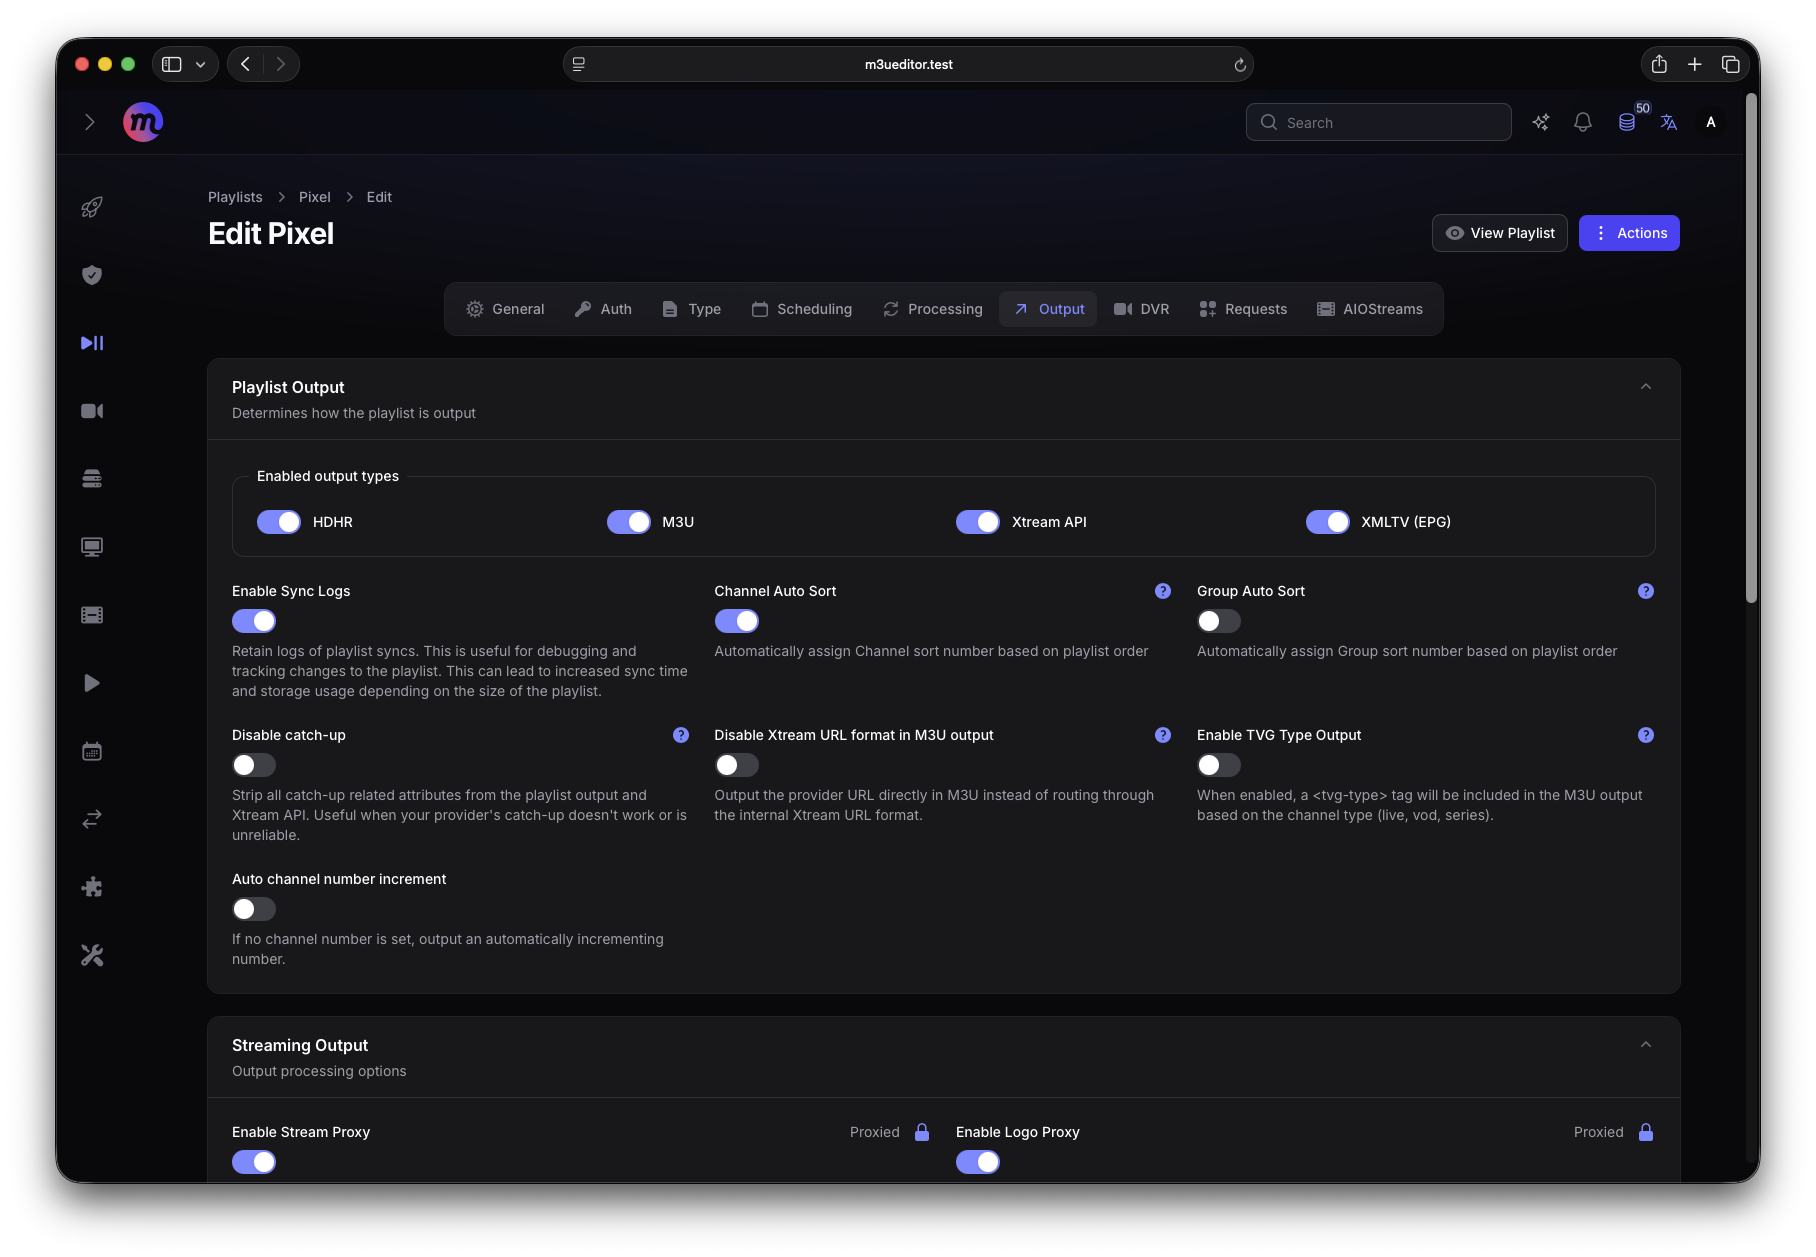Open the swap arrows sidebar icon
This screenshot has width=1816, height=1257.
(92, 819)
